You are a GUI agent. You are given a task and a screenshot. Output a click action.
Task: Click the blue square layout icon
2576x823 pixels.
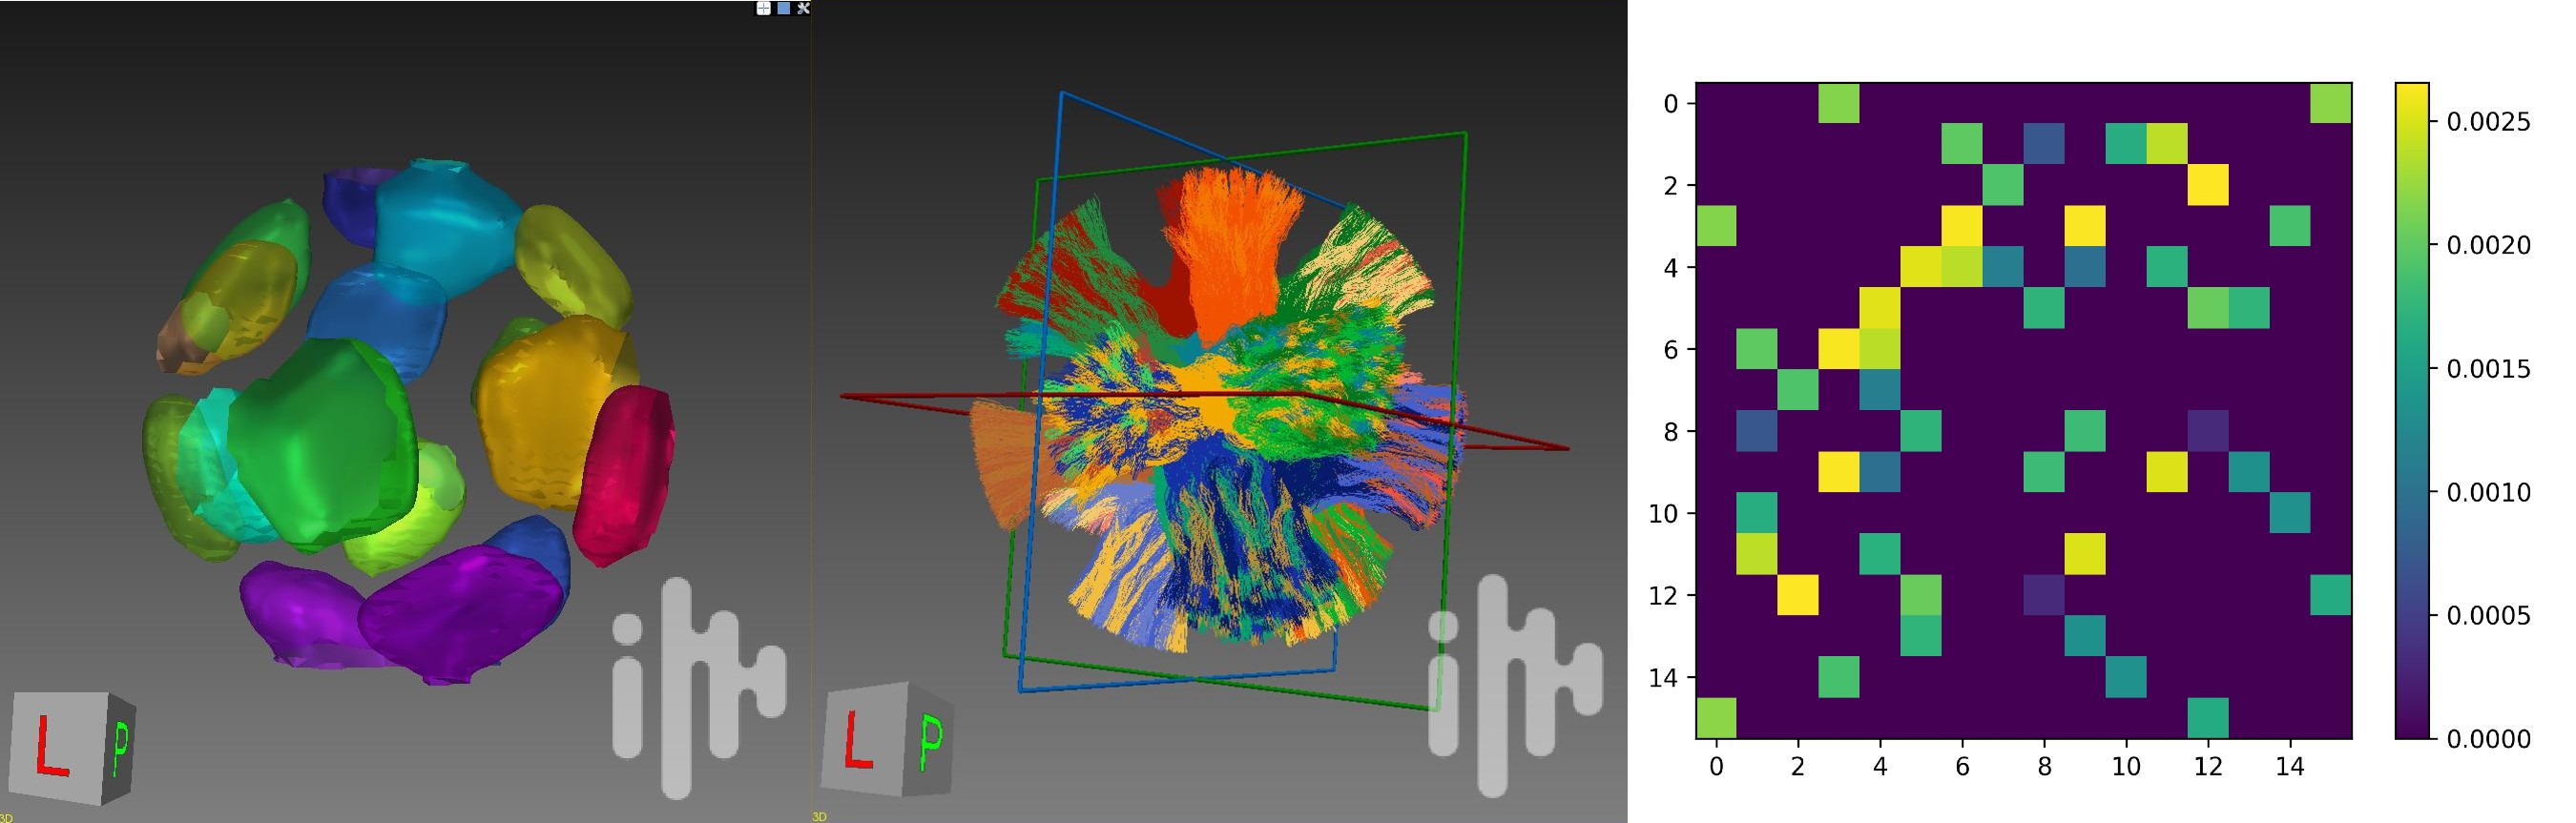coord(783,8)
